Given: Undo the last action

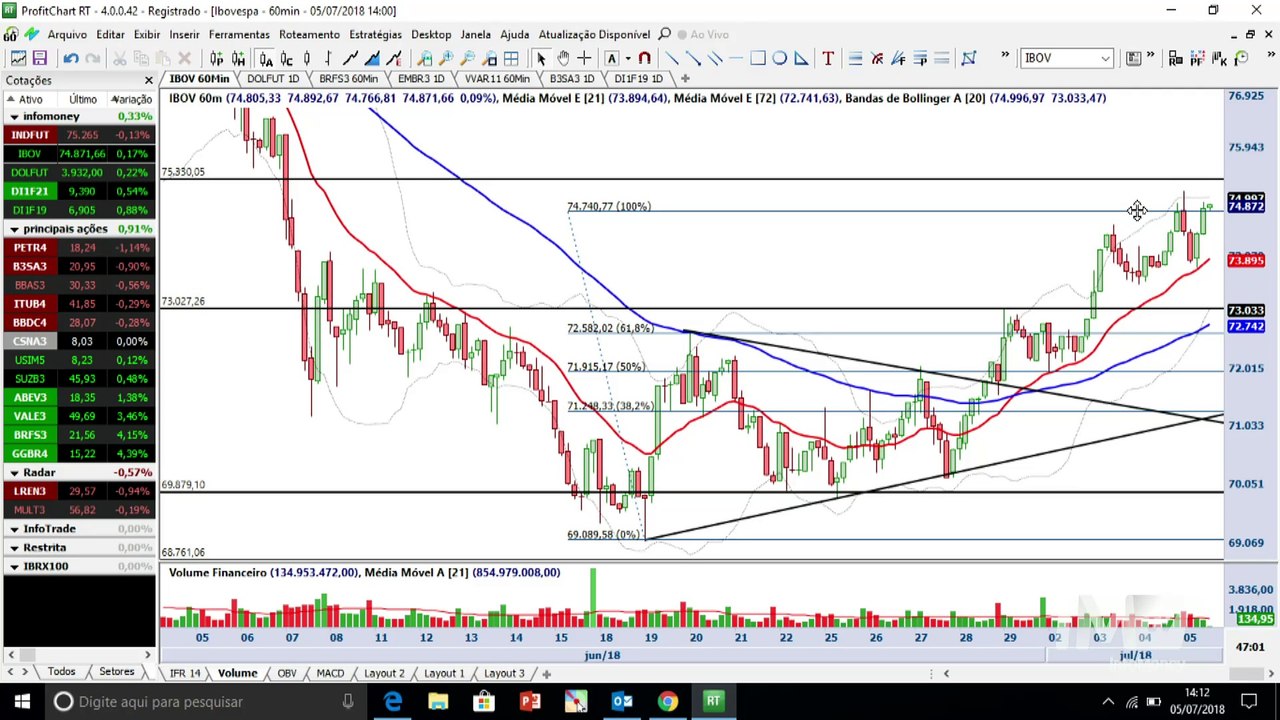Looking at the screenshot, I should tap(71, 59).
